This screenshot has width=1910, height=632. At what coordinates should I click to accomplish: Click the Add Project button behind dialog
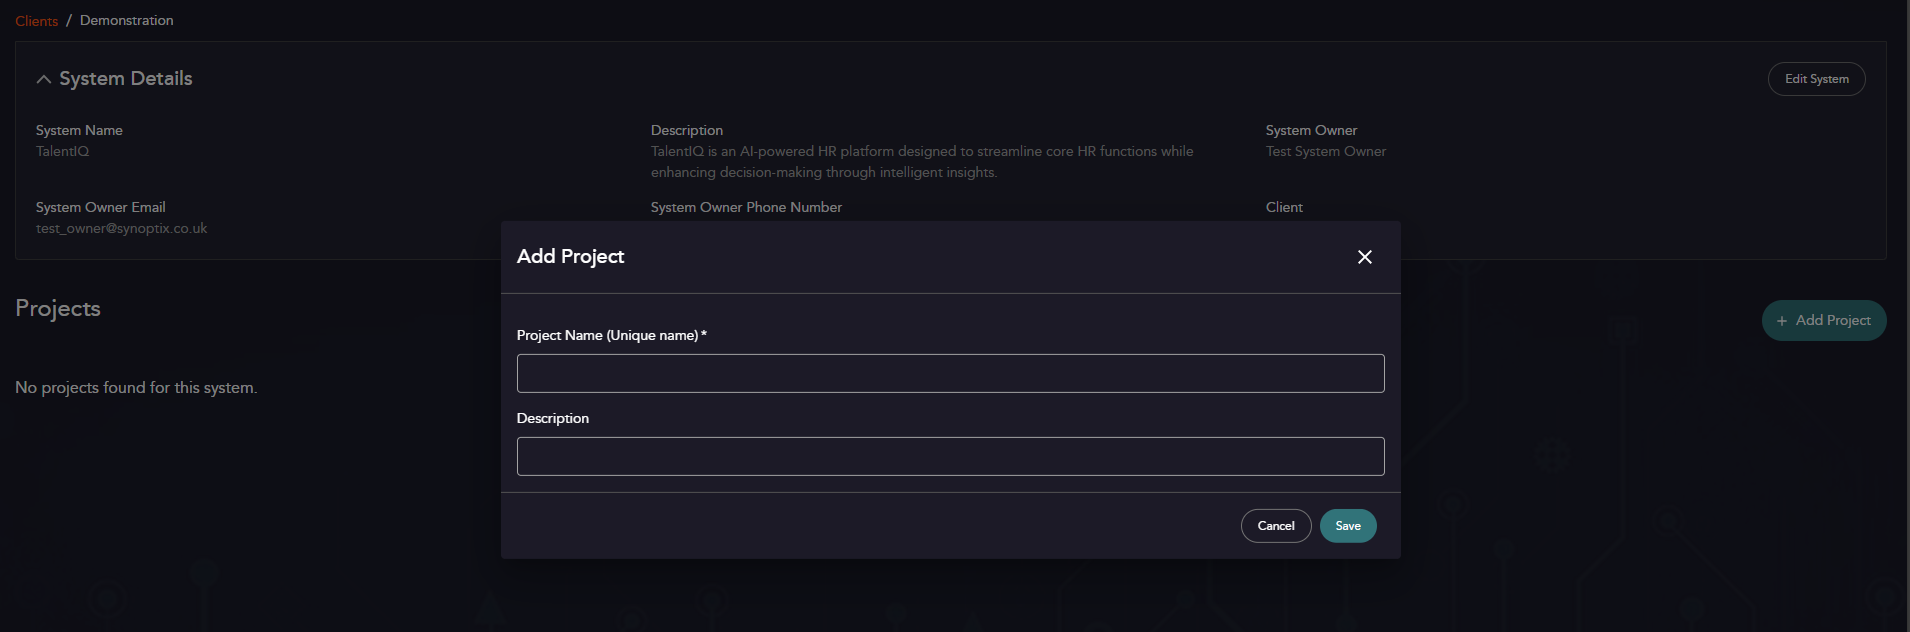tap(1824, 320)
